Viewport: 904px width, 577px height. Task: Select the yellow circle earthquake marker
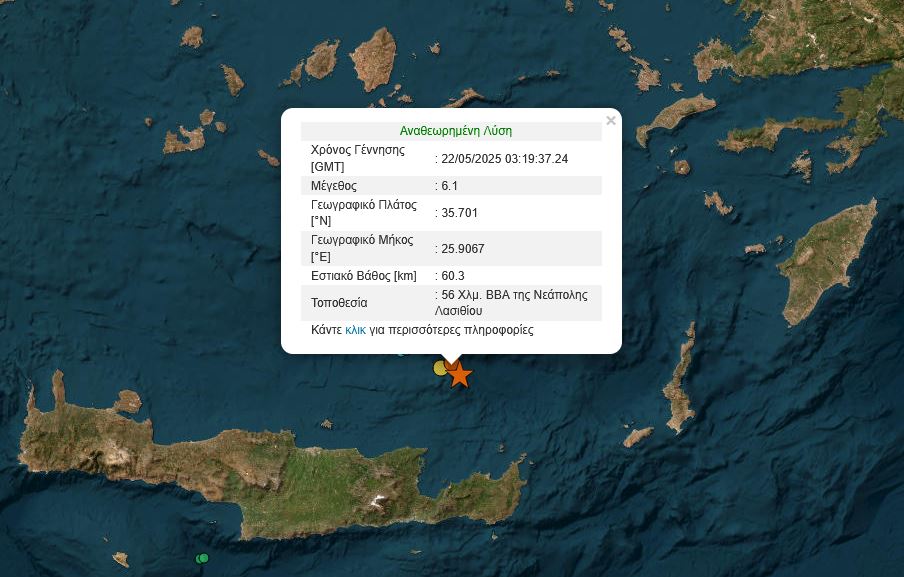pos(440,368)
